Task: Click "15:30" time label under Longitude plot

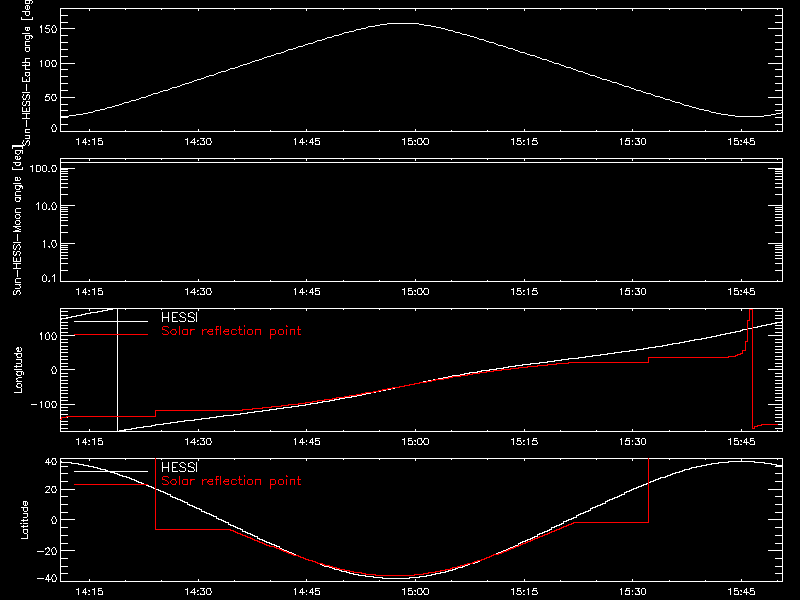Action: [633, 441]
